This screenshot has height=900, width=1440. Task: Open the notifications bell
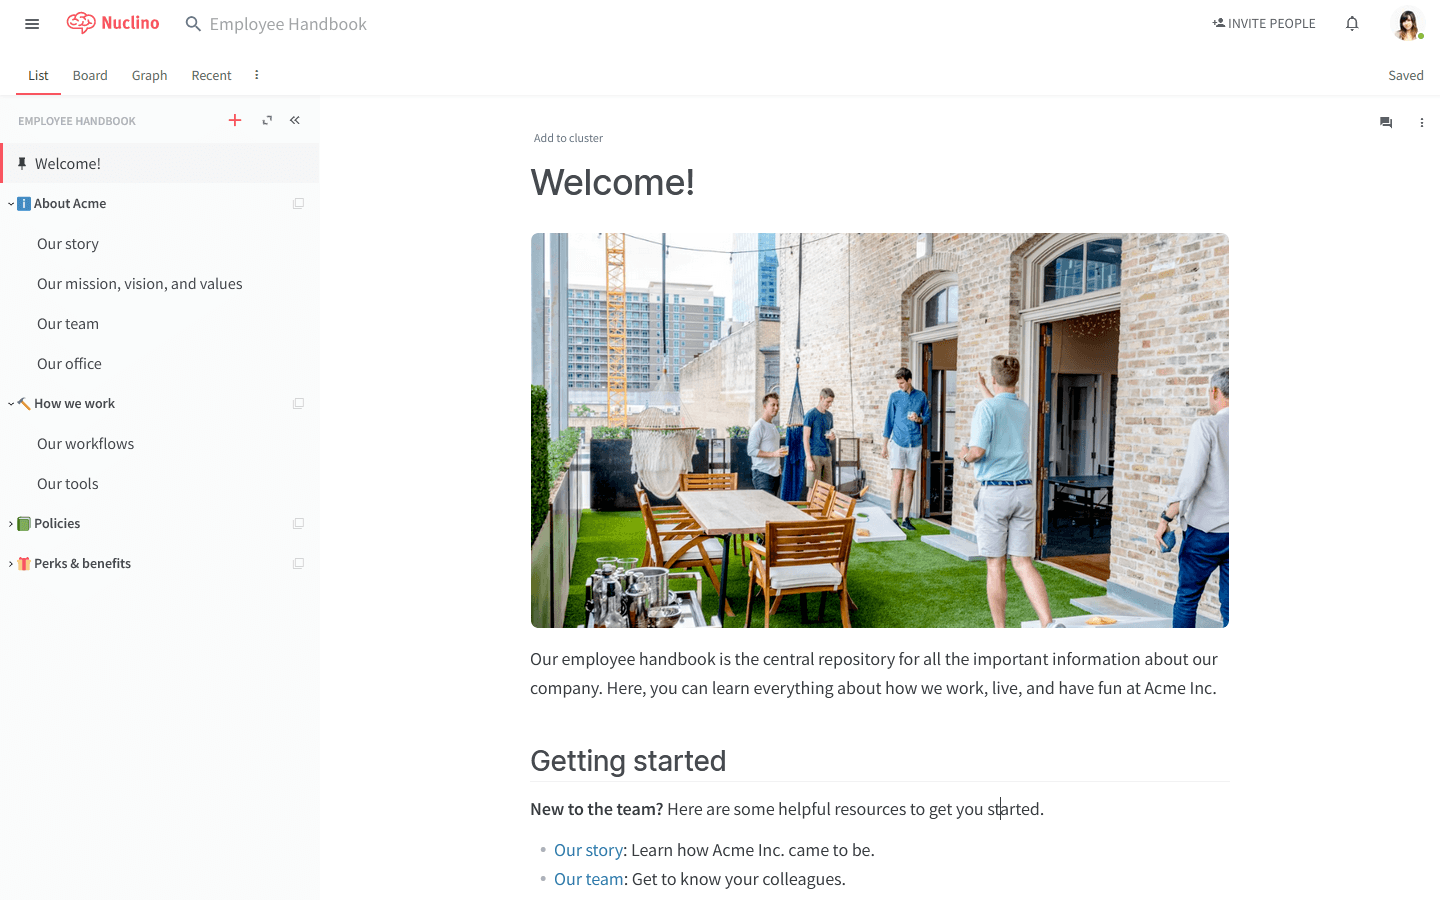click(1352, 24)
